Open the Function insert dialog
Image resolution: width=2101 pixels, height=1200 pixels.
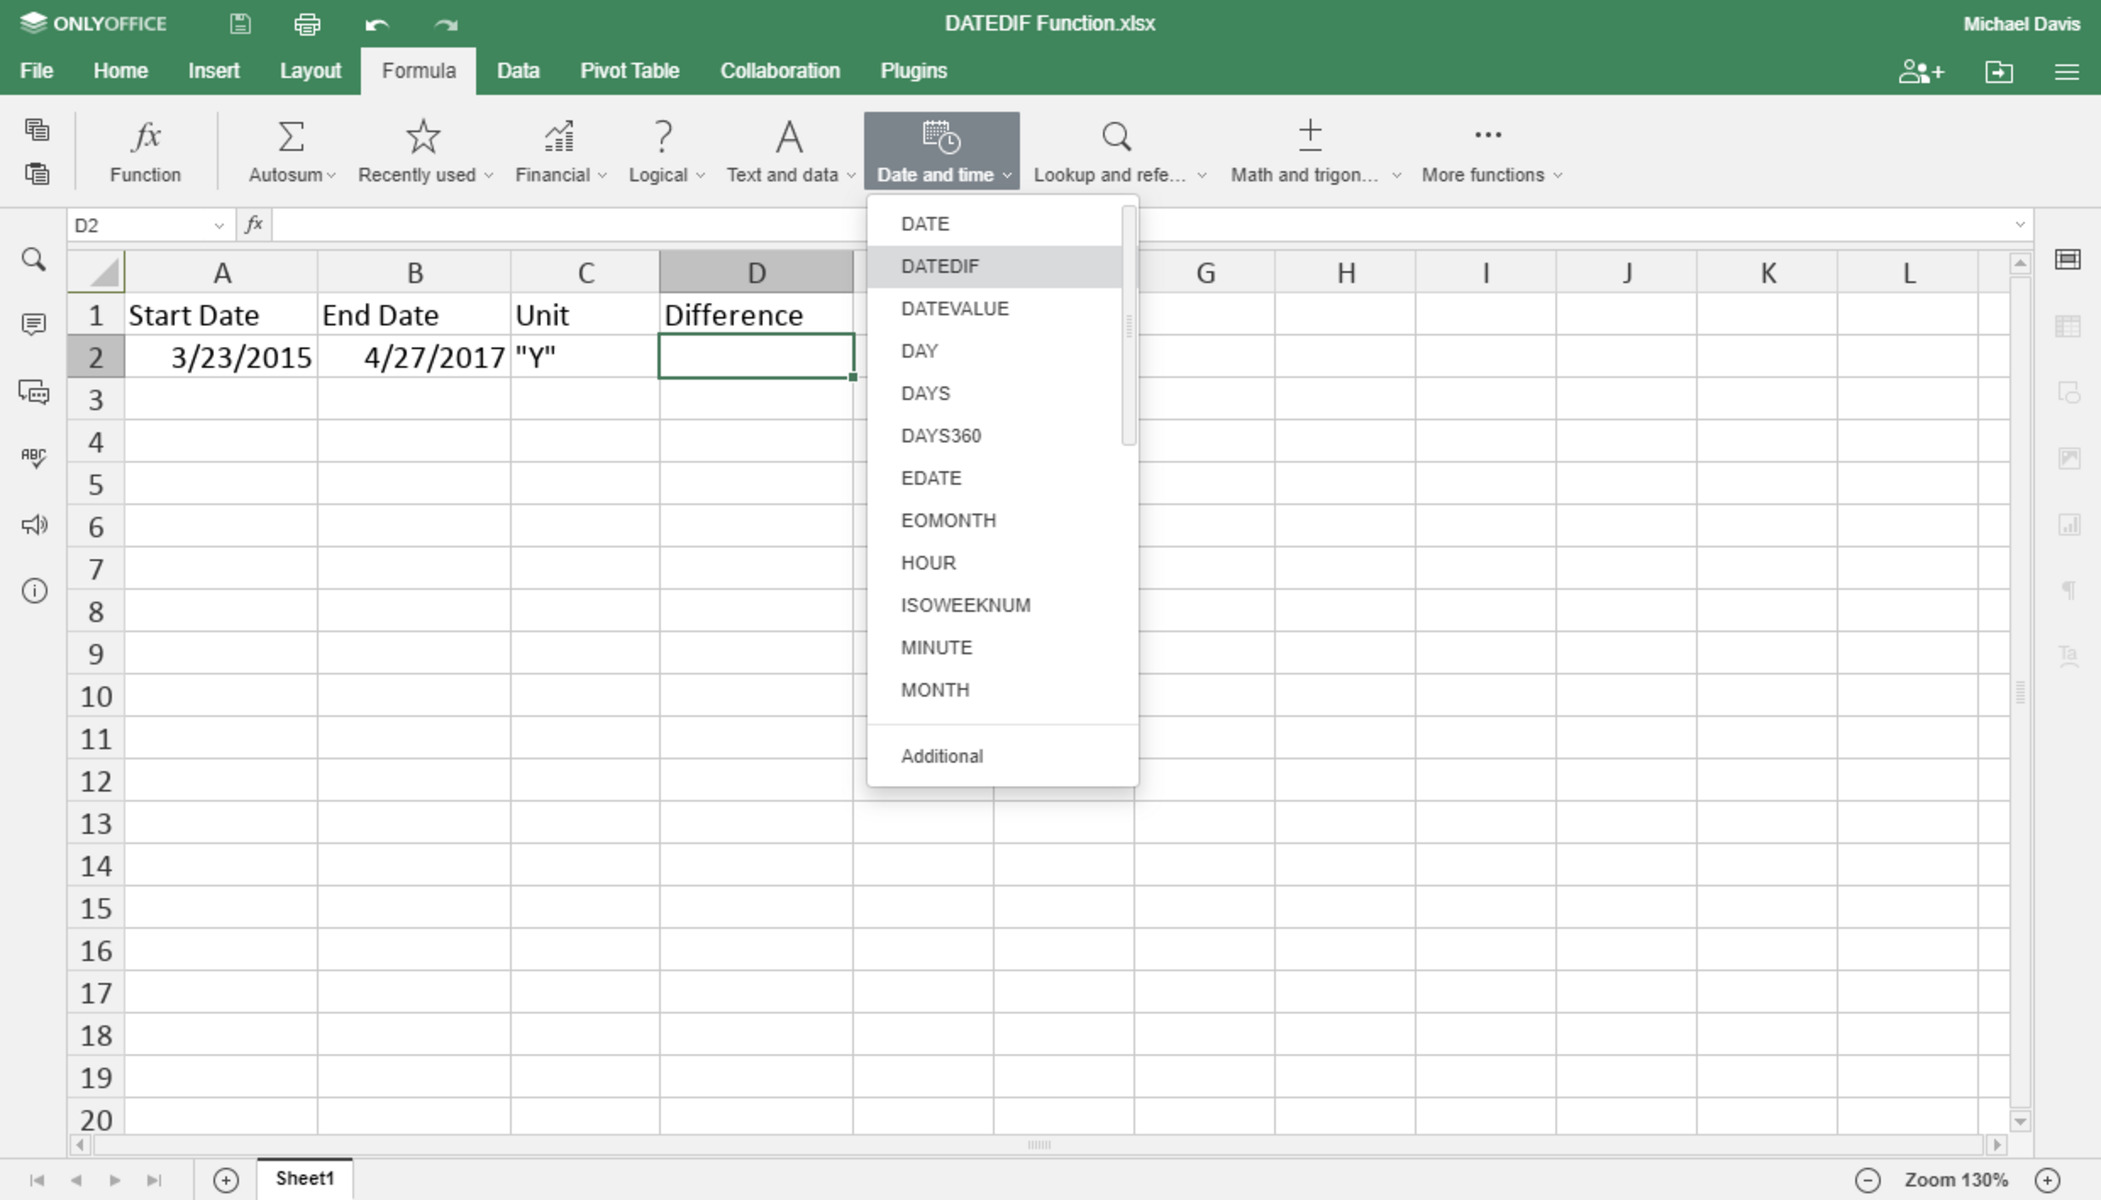pyautogui.click(x=145, y=150)
